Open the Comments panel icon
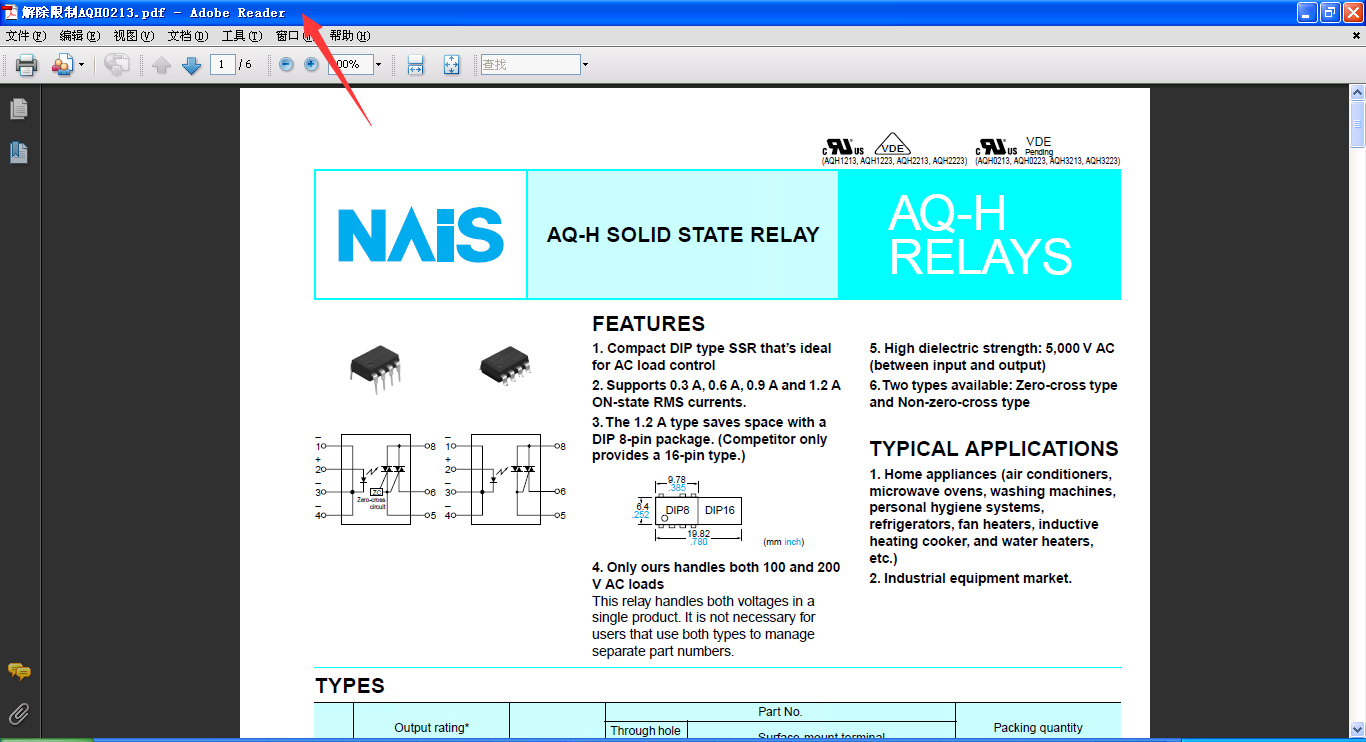The height and width of the screenshot is (742, 1366). pos(19,672)
